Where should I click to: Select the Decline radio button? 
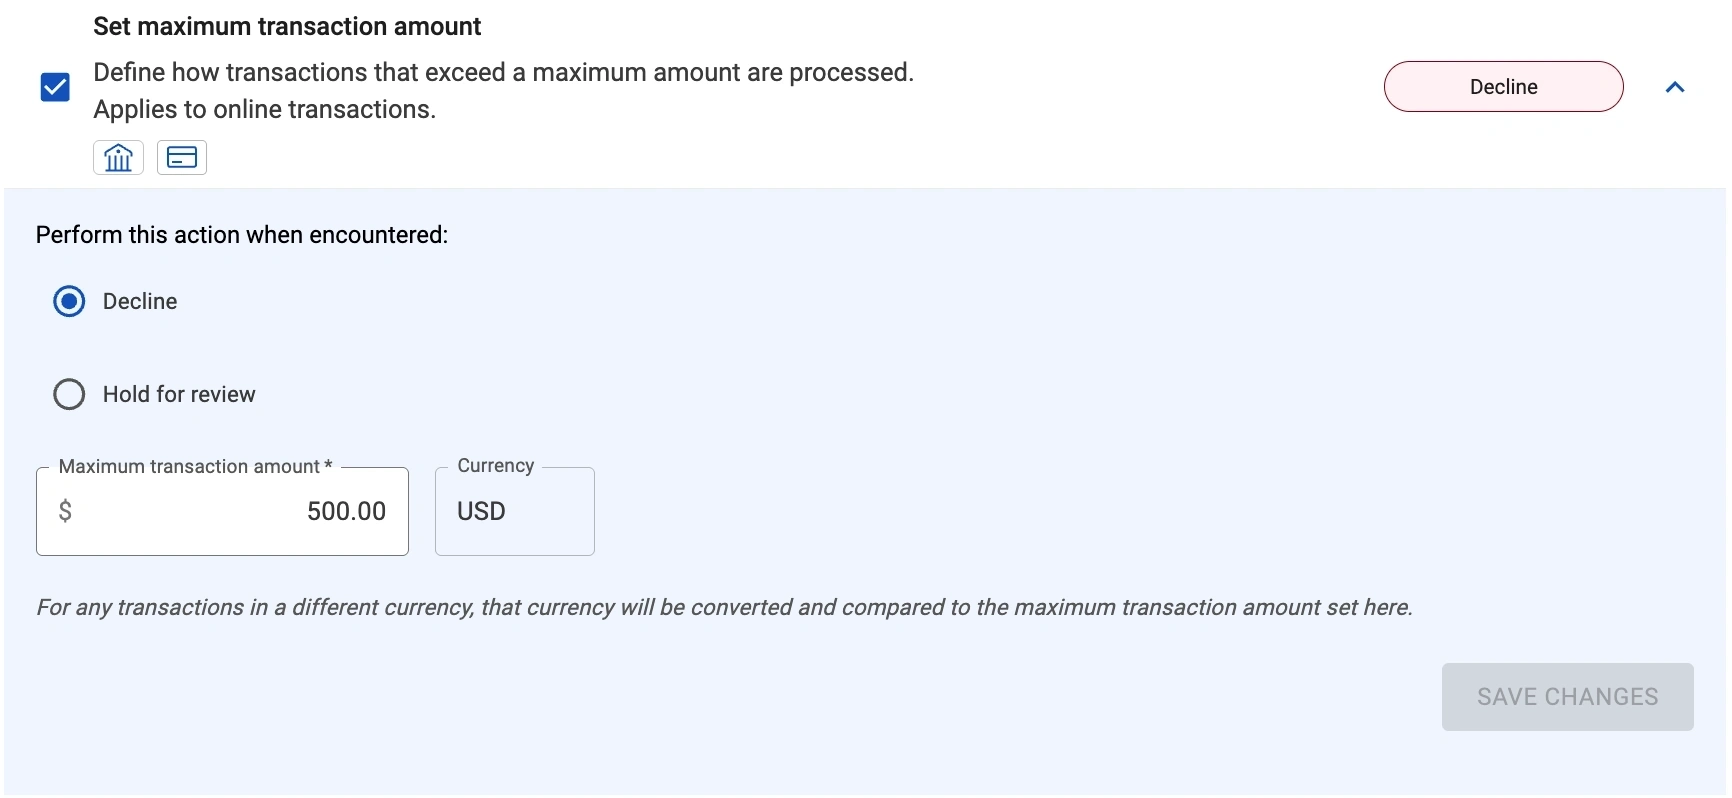(69, 301)
